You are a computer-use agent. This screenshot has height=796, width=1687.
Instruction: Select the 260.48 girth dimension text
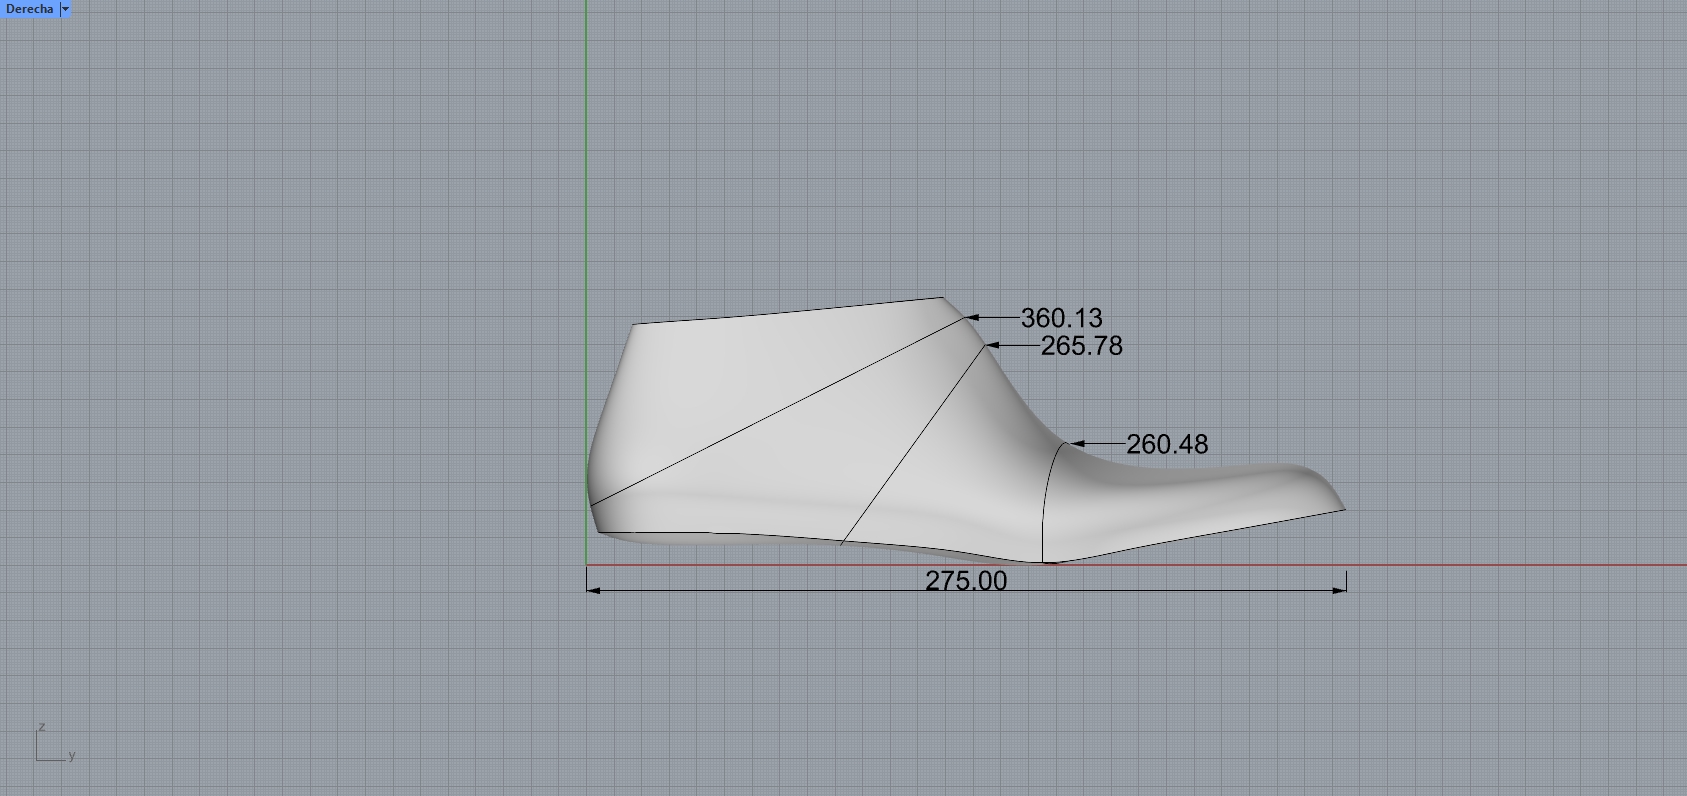tap(1167, 444)
